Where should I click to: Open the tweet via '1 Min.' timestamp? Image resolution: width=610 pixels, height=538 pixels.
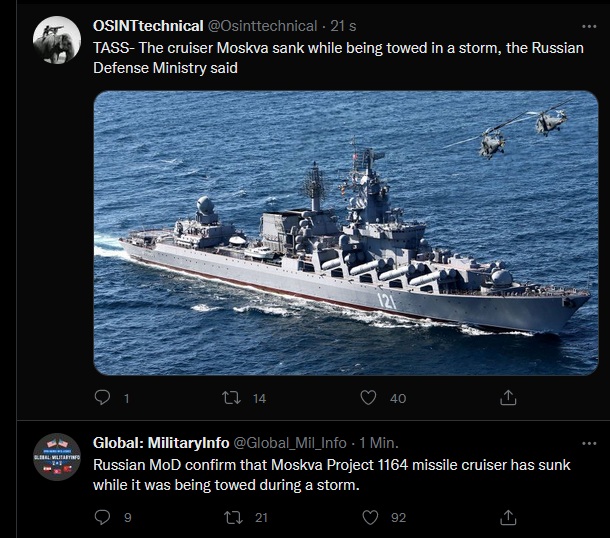pos(379,442)
